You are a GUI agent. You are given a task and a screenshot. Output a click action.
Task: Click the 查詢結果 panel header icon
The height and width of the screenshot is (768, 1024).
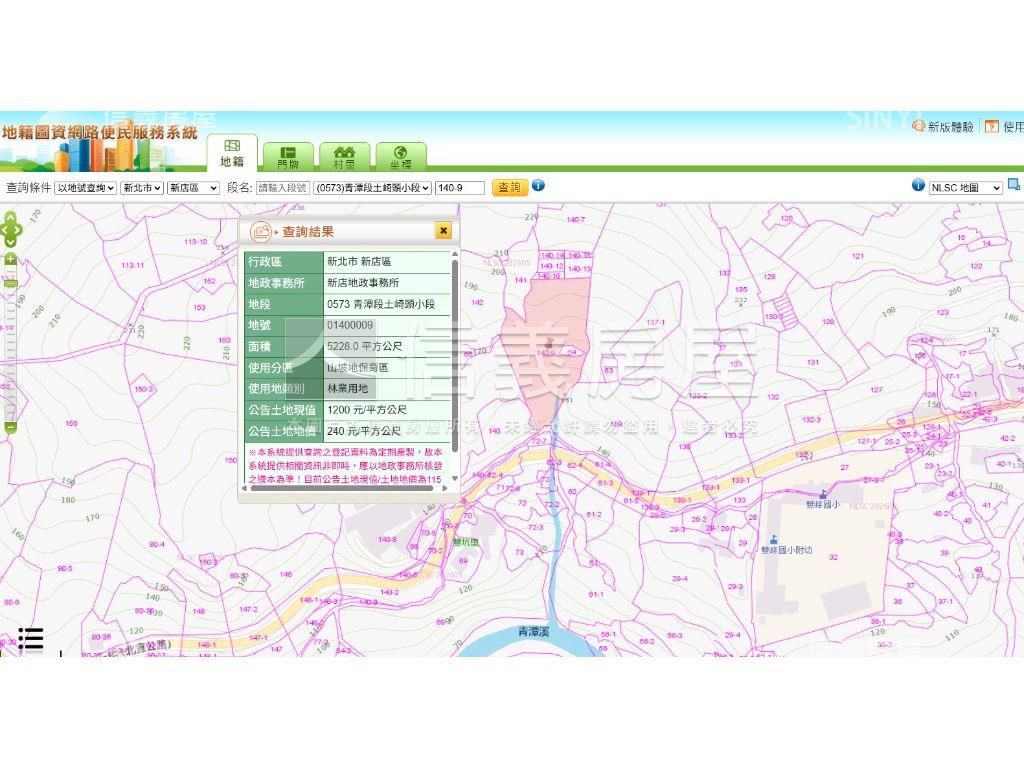tap(261, 231)
